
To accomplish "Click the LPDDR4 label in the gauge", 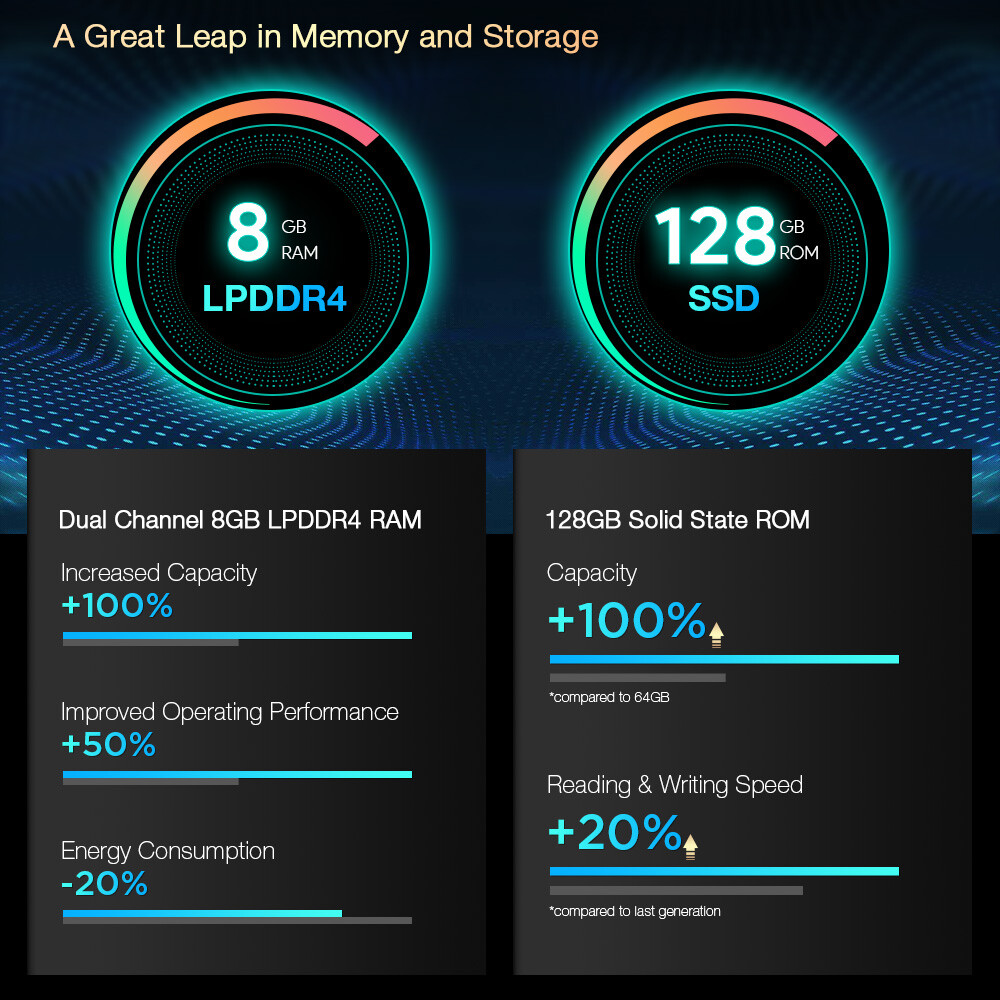I will (x=274, y=298).
